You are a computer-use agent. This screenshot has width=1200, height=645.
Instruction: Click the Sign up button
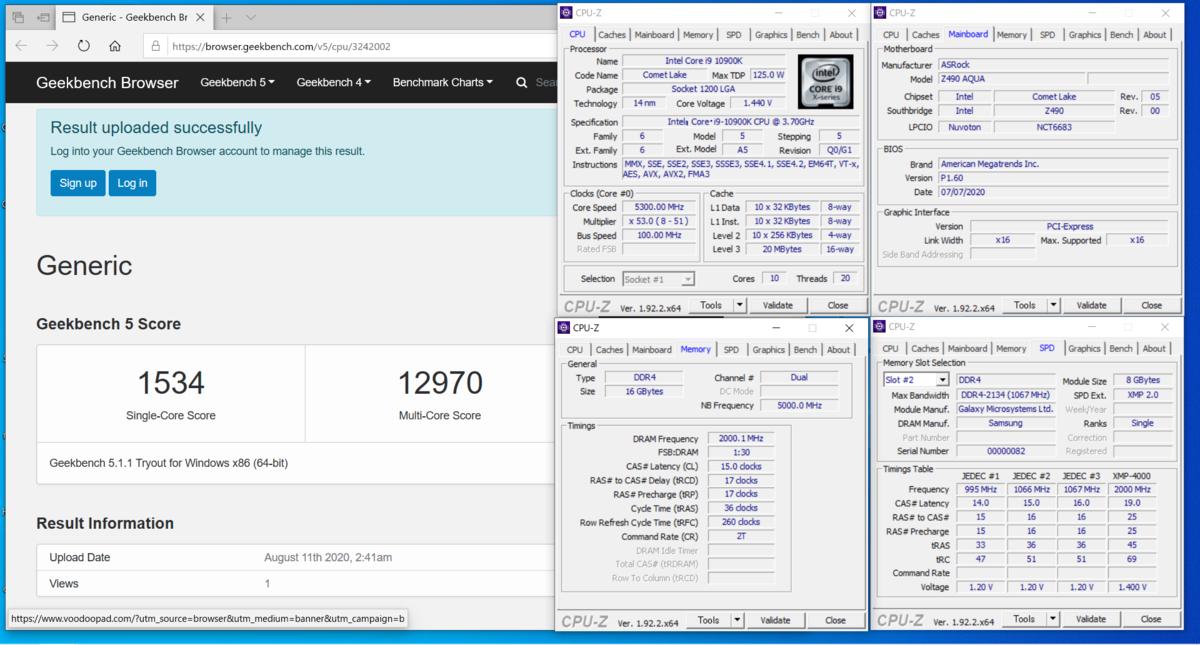(78, 183)
